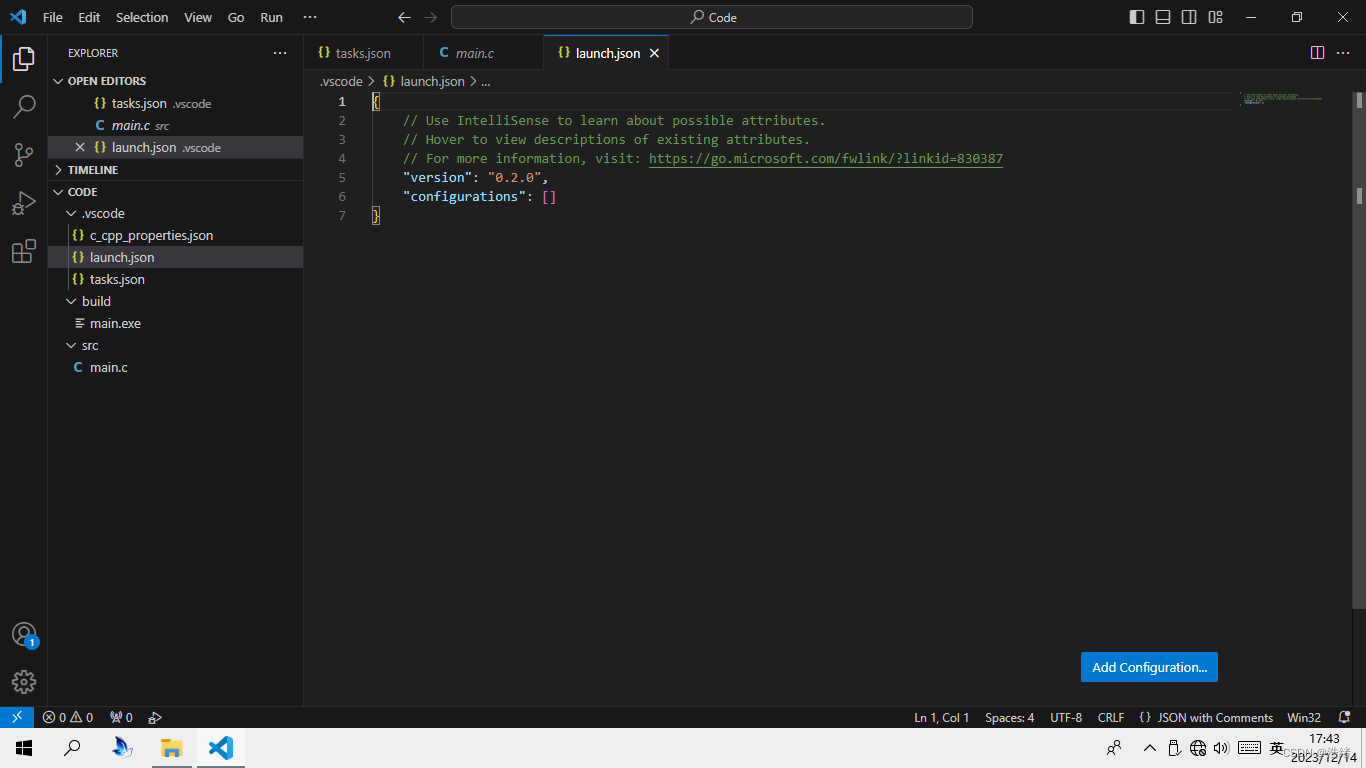Click the Accounts icon
The image size is (1366, 768).
tap(24, 635)
